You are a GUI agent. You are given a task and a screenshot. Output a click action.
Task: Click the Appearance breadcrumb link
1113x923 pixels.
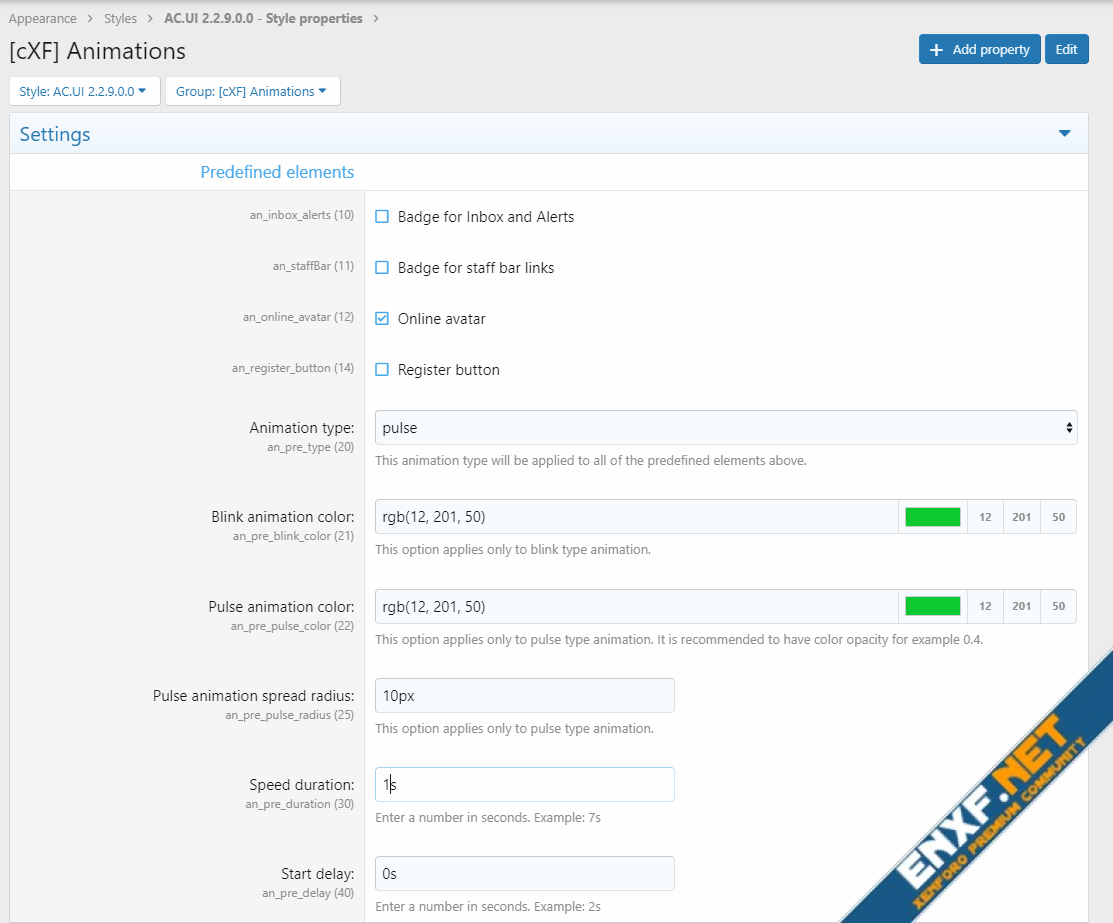43,18
